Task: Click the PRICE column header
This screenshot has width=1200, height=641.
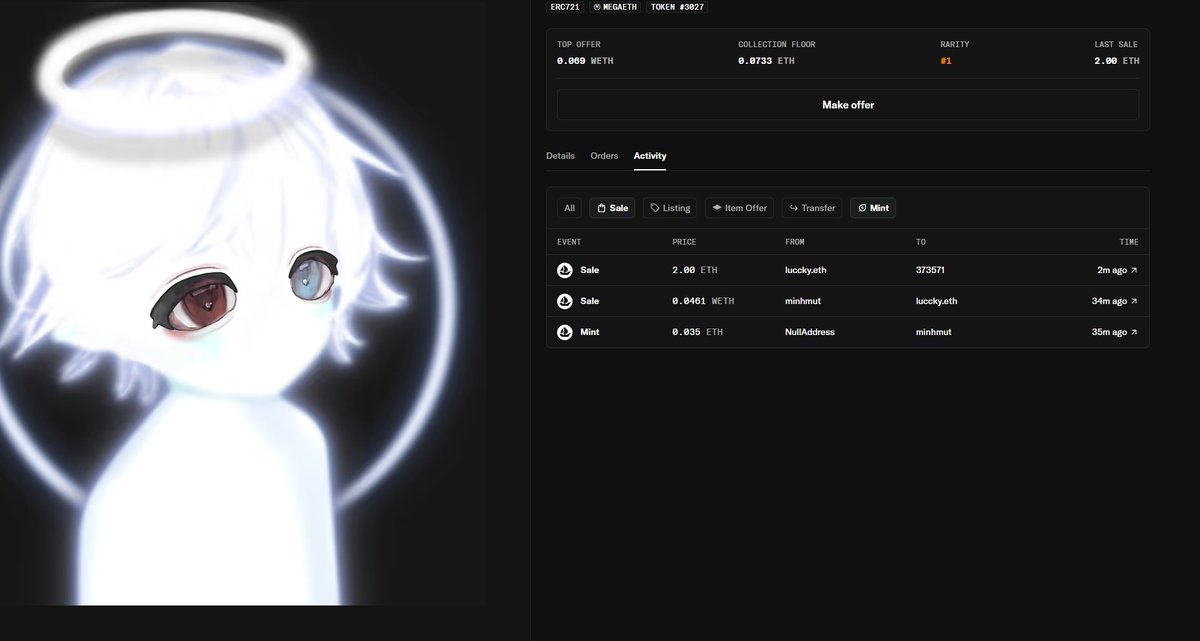Action: click(x=684, y=242)
